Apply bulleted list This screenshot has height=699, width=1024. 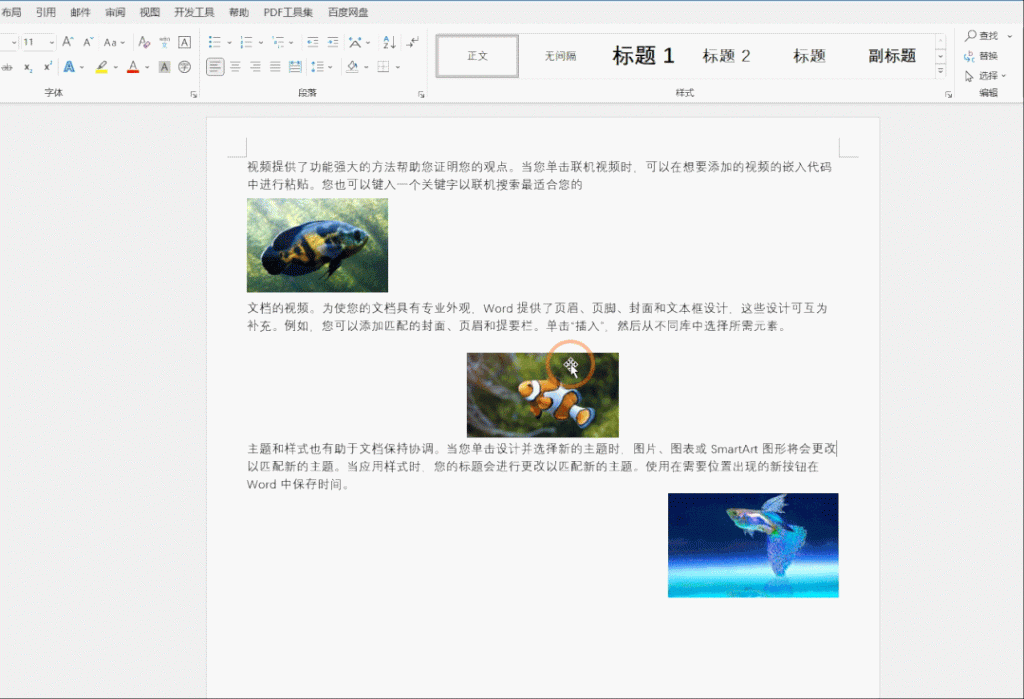[214, 42]
